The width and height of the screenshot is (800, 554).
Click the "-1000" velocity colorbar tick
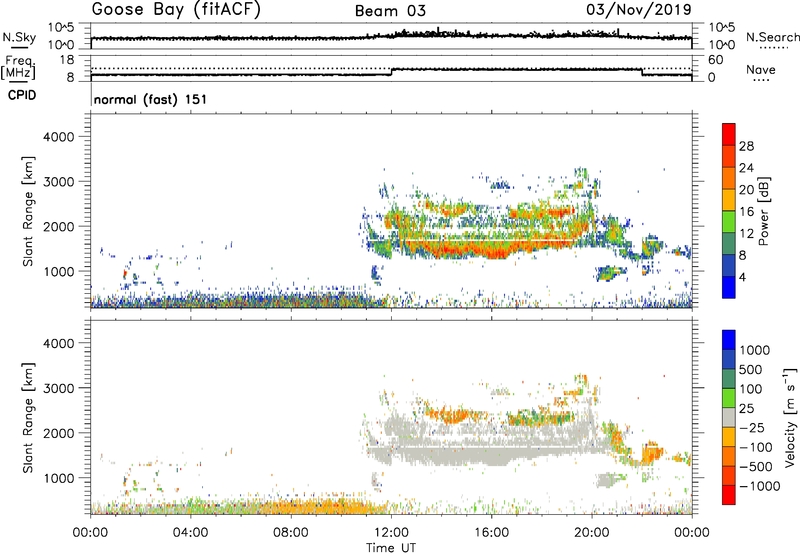pos(760,486)
